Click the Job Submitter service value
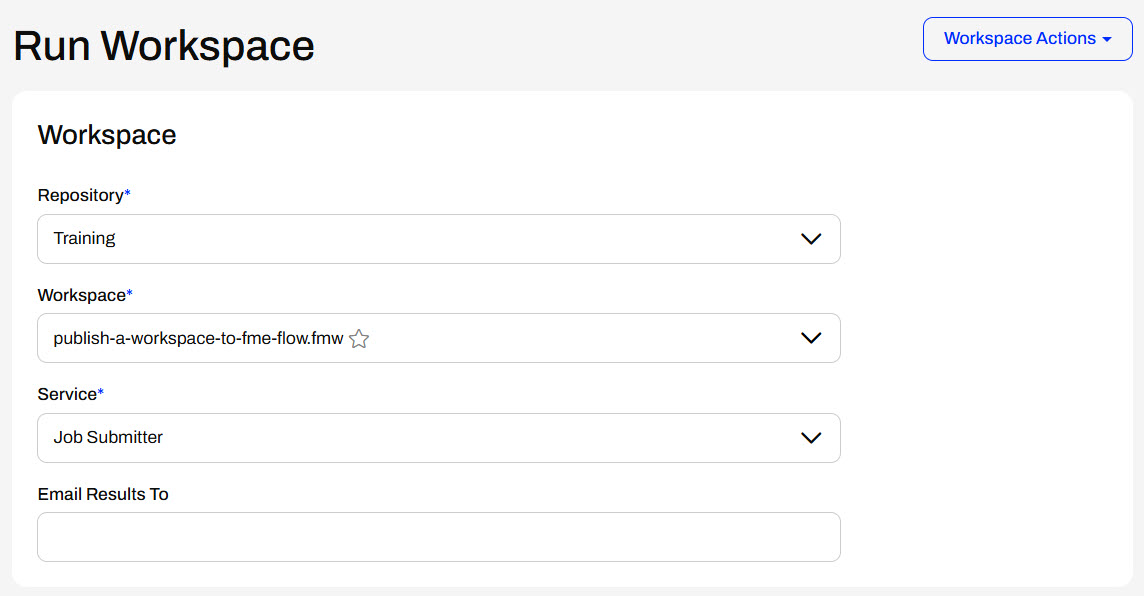 point(108,438)
